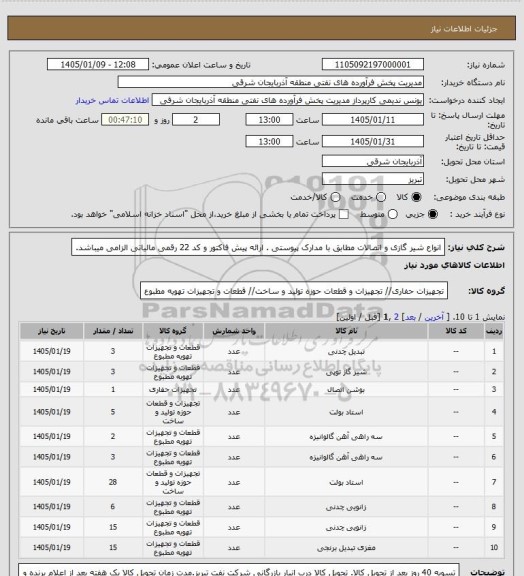Select item name شیر گاز توپی in row 2
524x576 pixels.
pos(346,372)
